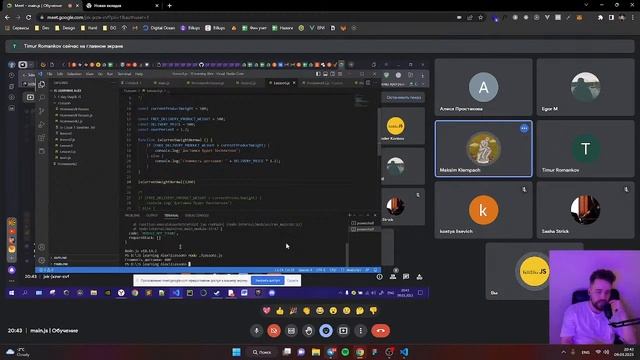This screenshot has height=360, width=640.
Task: Click the Остановить показ button in shared screen
Action: tap(403, 98)
